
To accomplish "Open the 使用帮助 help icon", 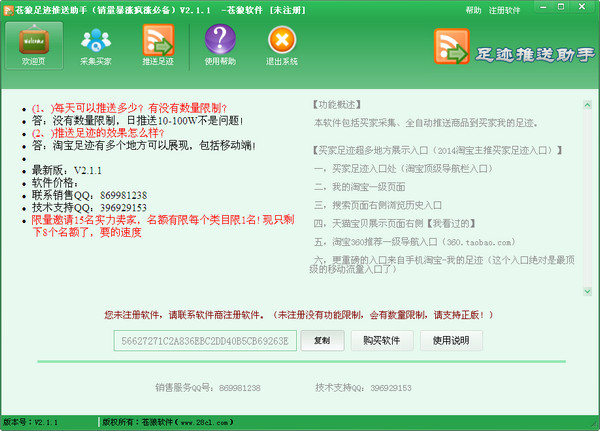I will [x=220, y=46].
